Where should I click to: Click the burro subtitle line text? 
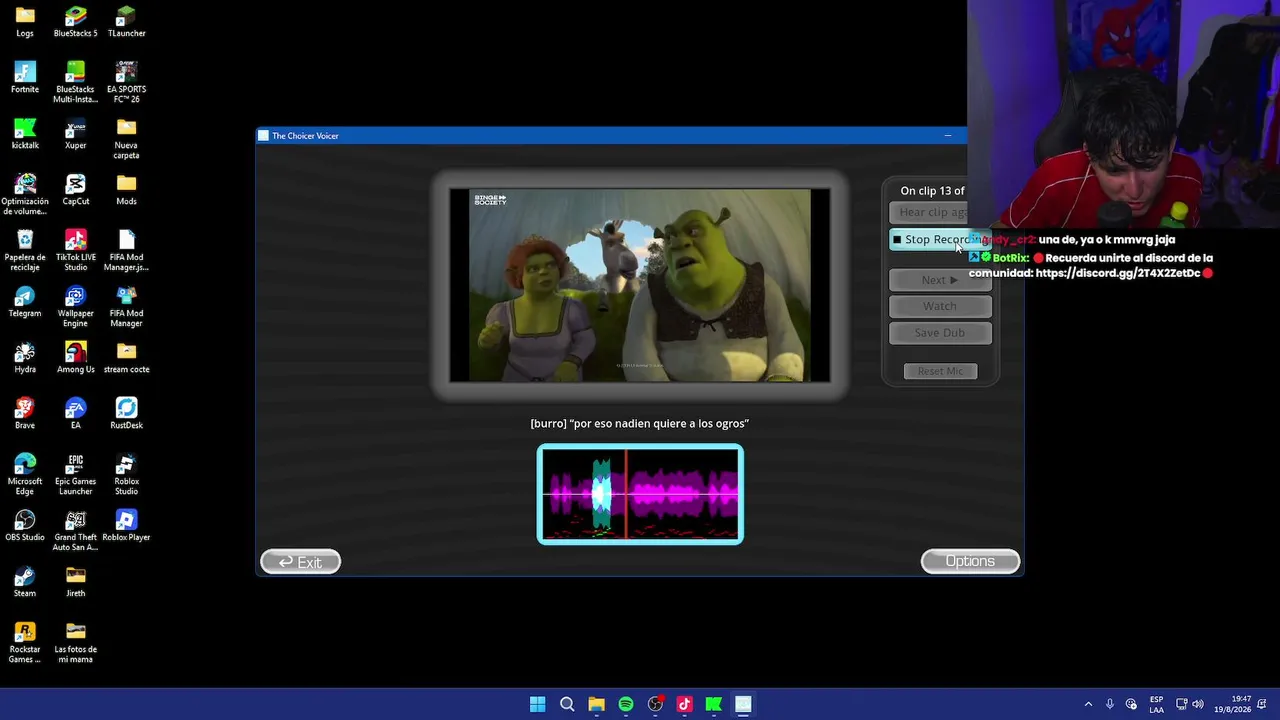click(x=639, y=423)
